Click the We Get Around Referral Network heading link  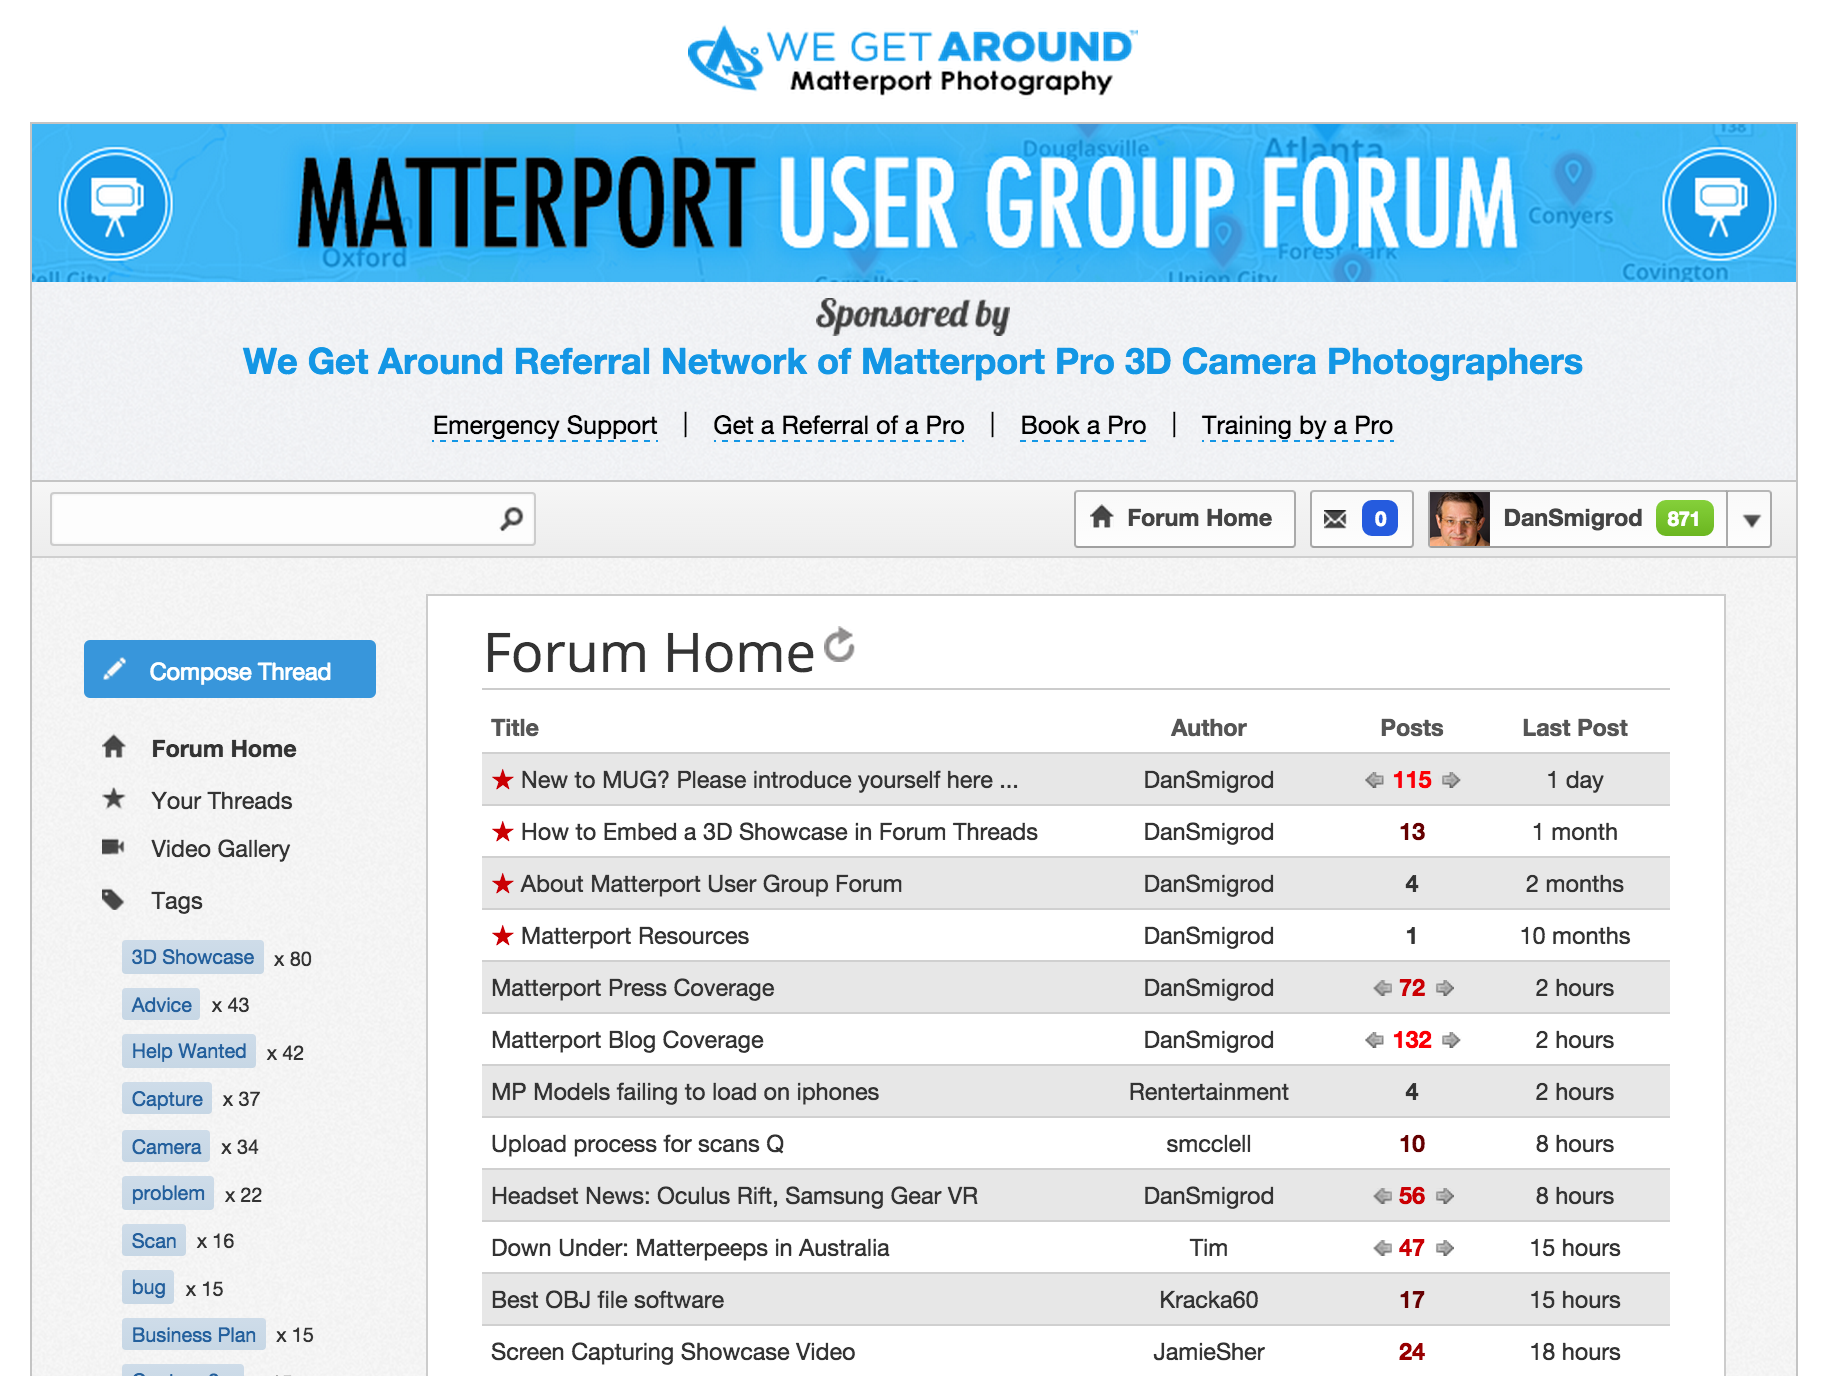pyautogui.click(x=912, y=362)
